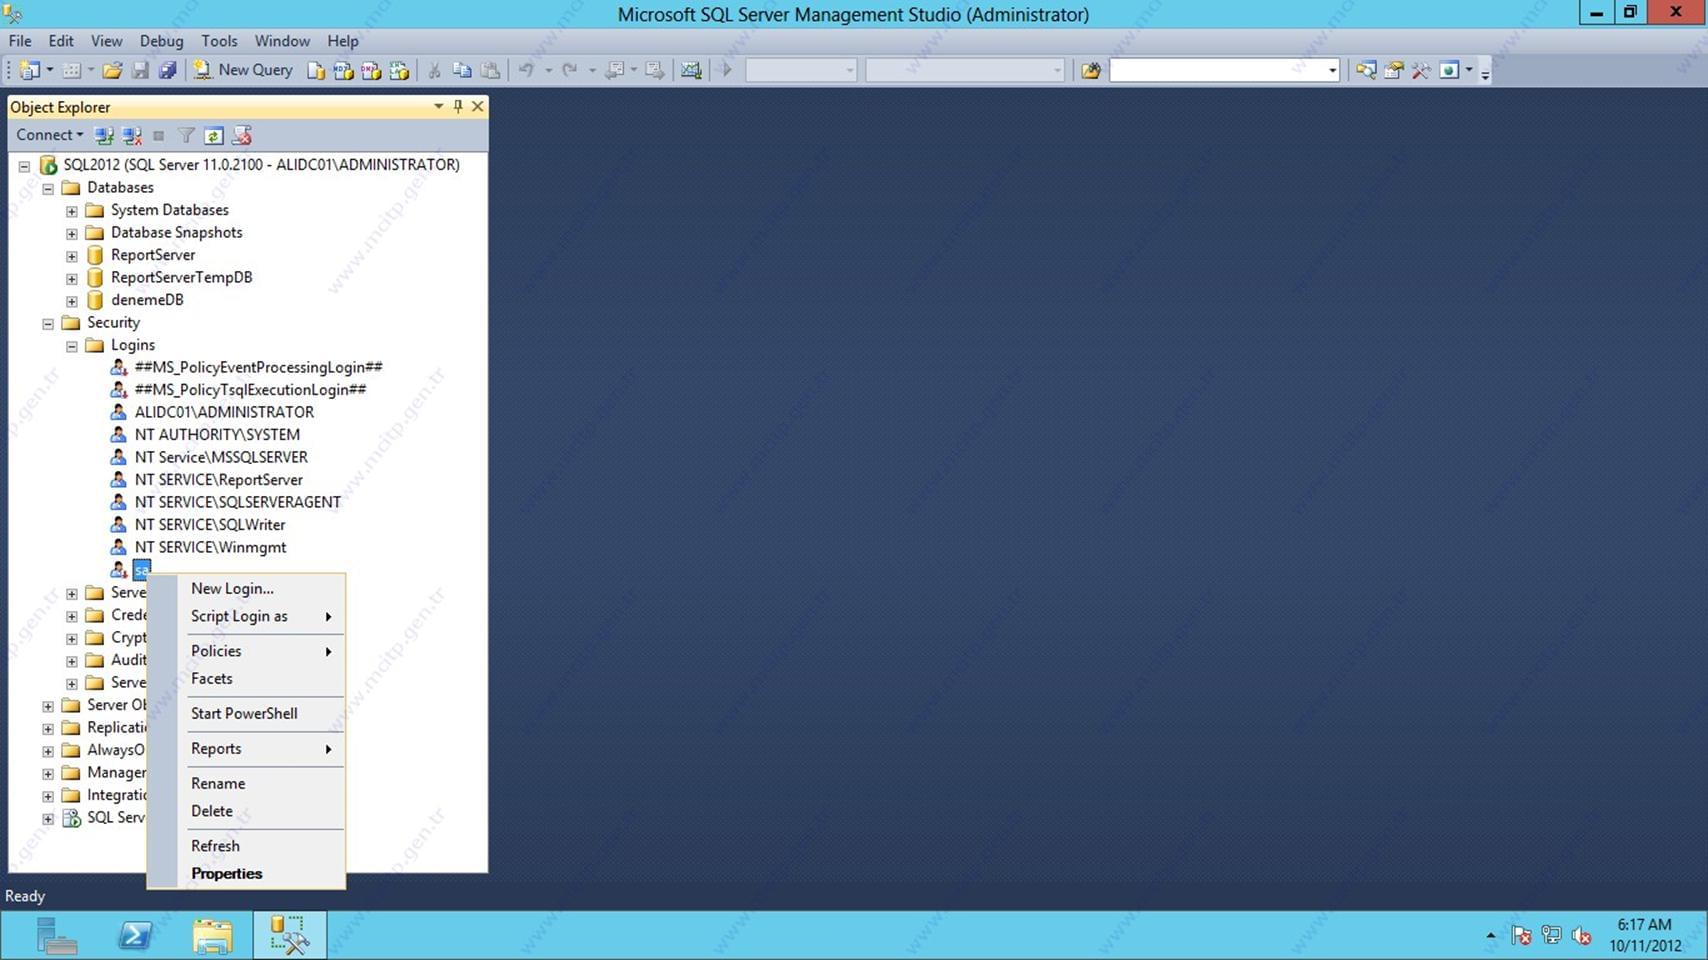Open the Help menu
The height and width of the screenshot is (960, 1708).
[x=342, y=41]
